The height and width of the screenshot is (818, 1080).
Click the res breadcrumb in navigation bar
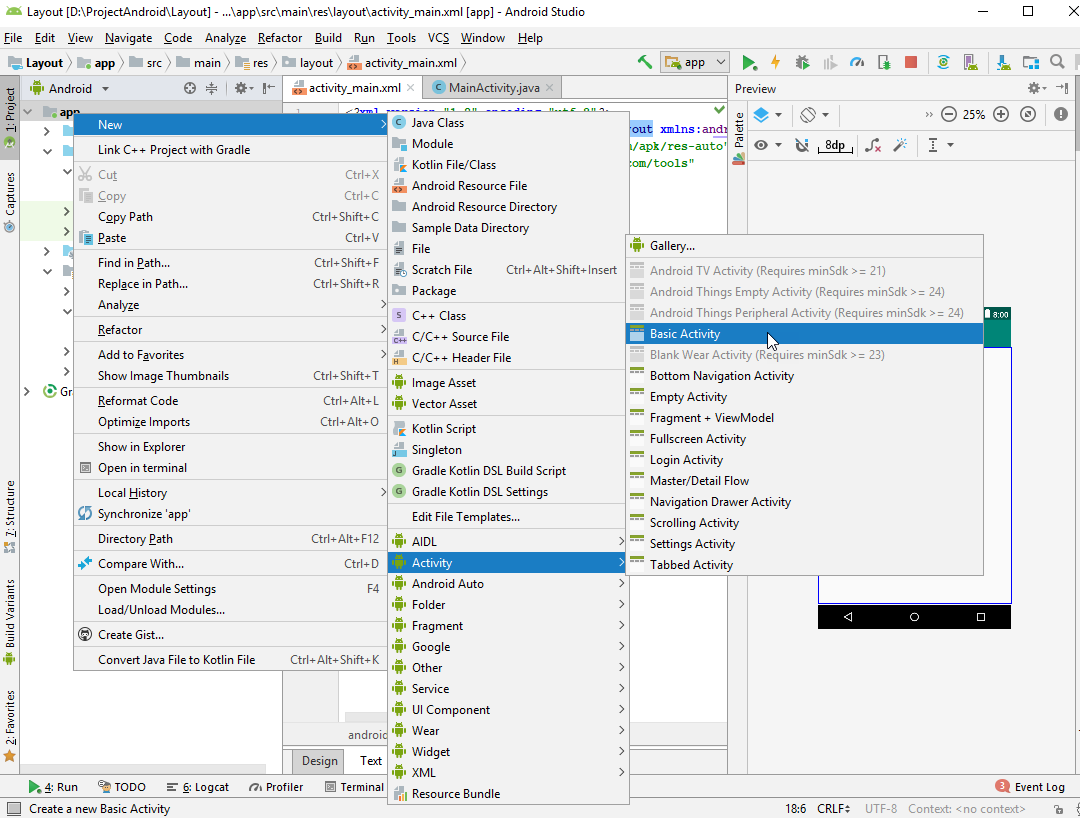(x=252, y=63)
